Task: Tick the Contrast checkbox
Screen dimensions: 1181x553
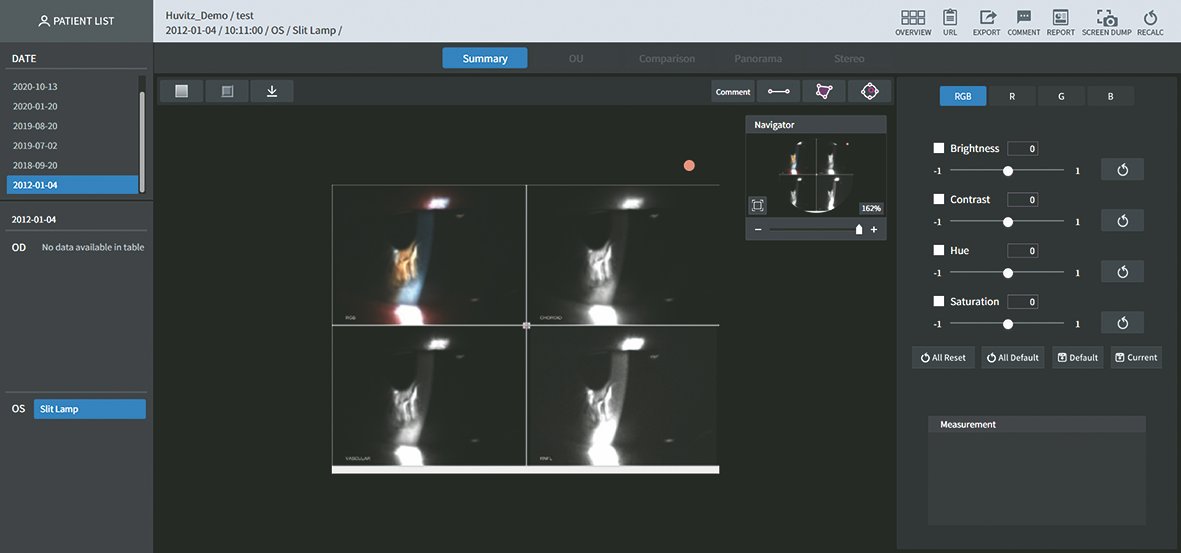Action: (939, 199)
